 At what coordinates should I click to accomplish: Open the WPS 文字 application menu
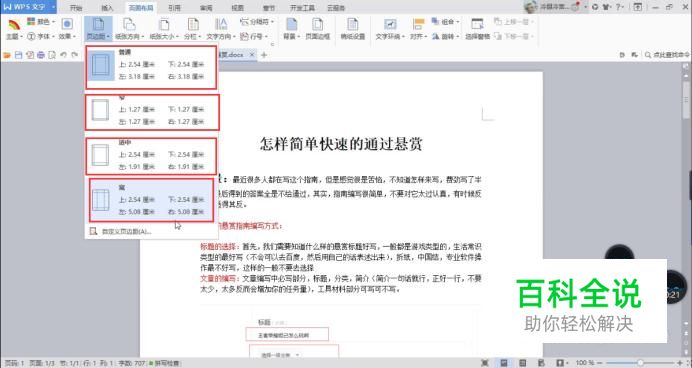[x=29, y=7]
